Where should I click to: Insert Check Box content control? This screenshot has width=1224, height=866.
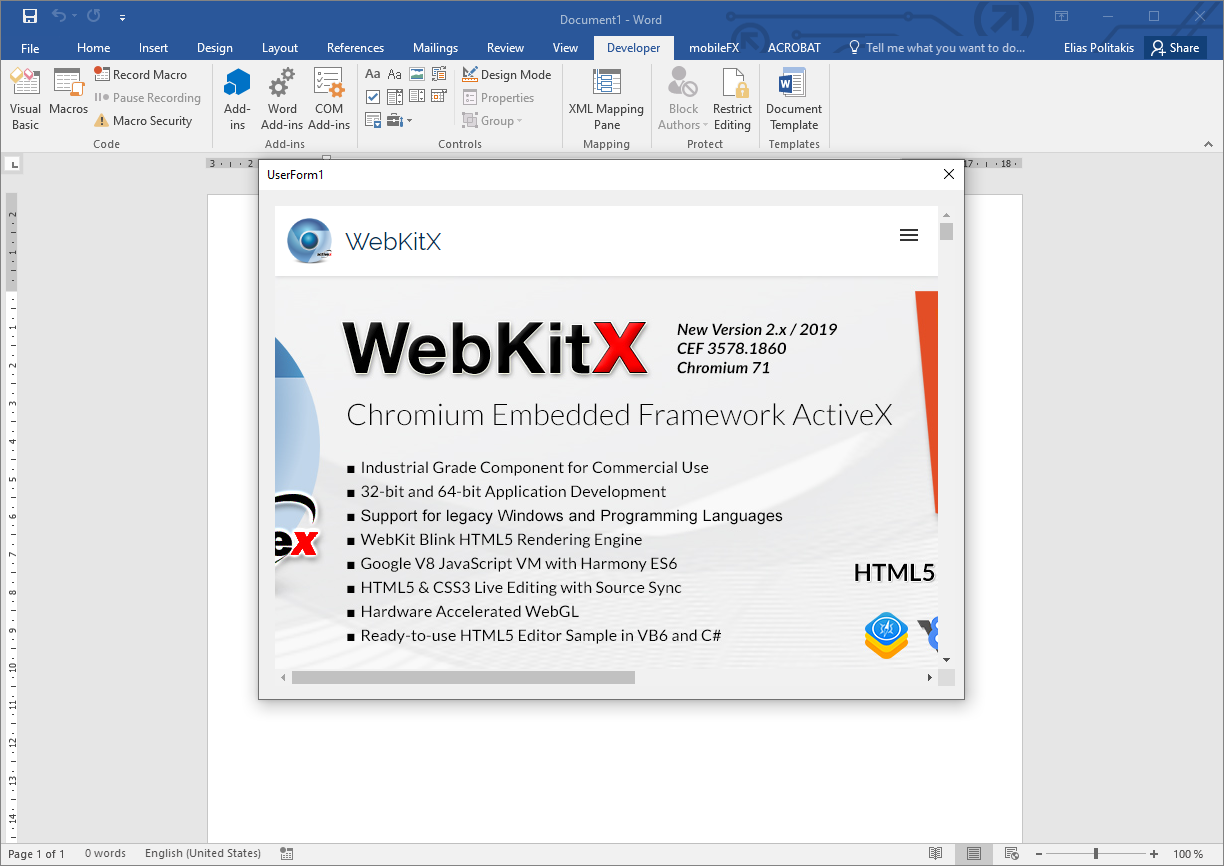[x=373, y=97]
